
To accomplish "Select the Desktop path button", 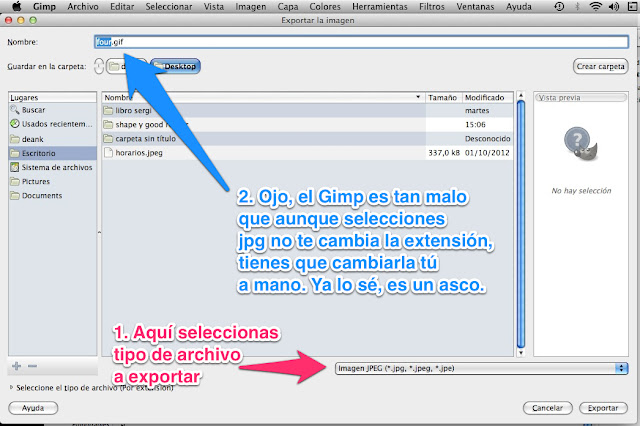I will (176, 66).
